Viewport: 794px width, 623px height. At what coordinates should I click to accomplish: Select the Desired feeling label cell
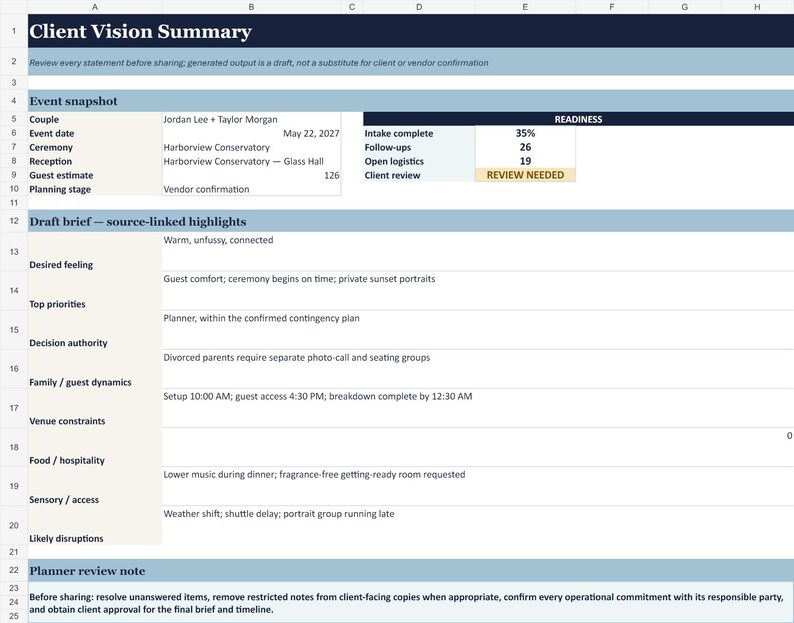click(x=95, y=252)
